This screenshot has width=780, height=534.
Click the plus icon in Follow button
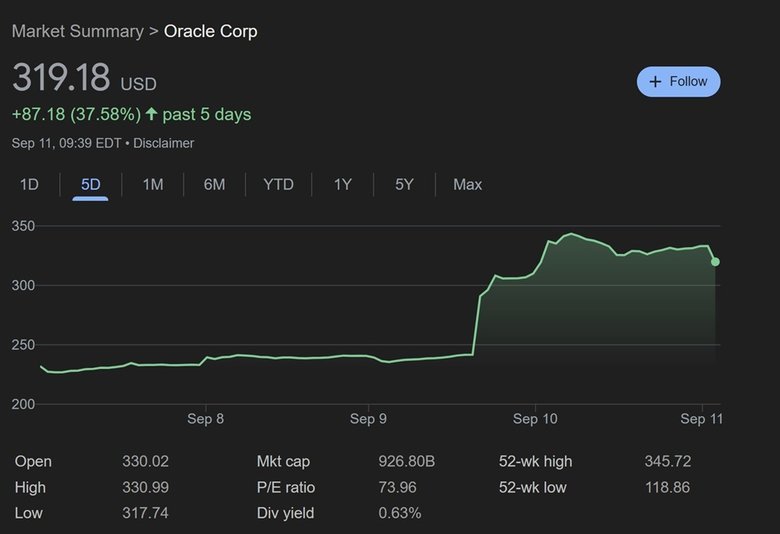(x=656, y=82)
